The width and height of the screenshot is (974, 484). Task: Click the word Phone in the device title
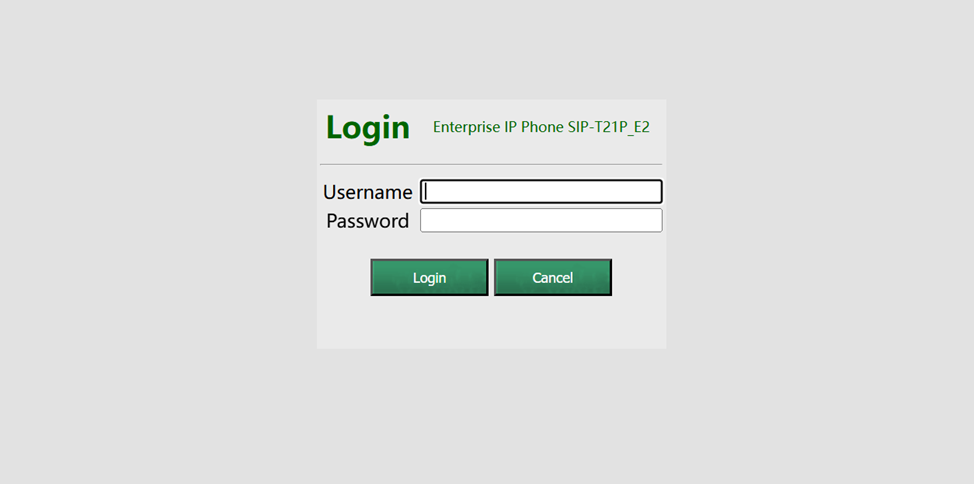point(542,127)
